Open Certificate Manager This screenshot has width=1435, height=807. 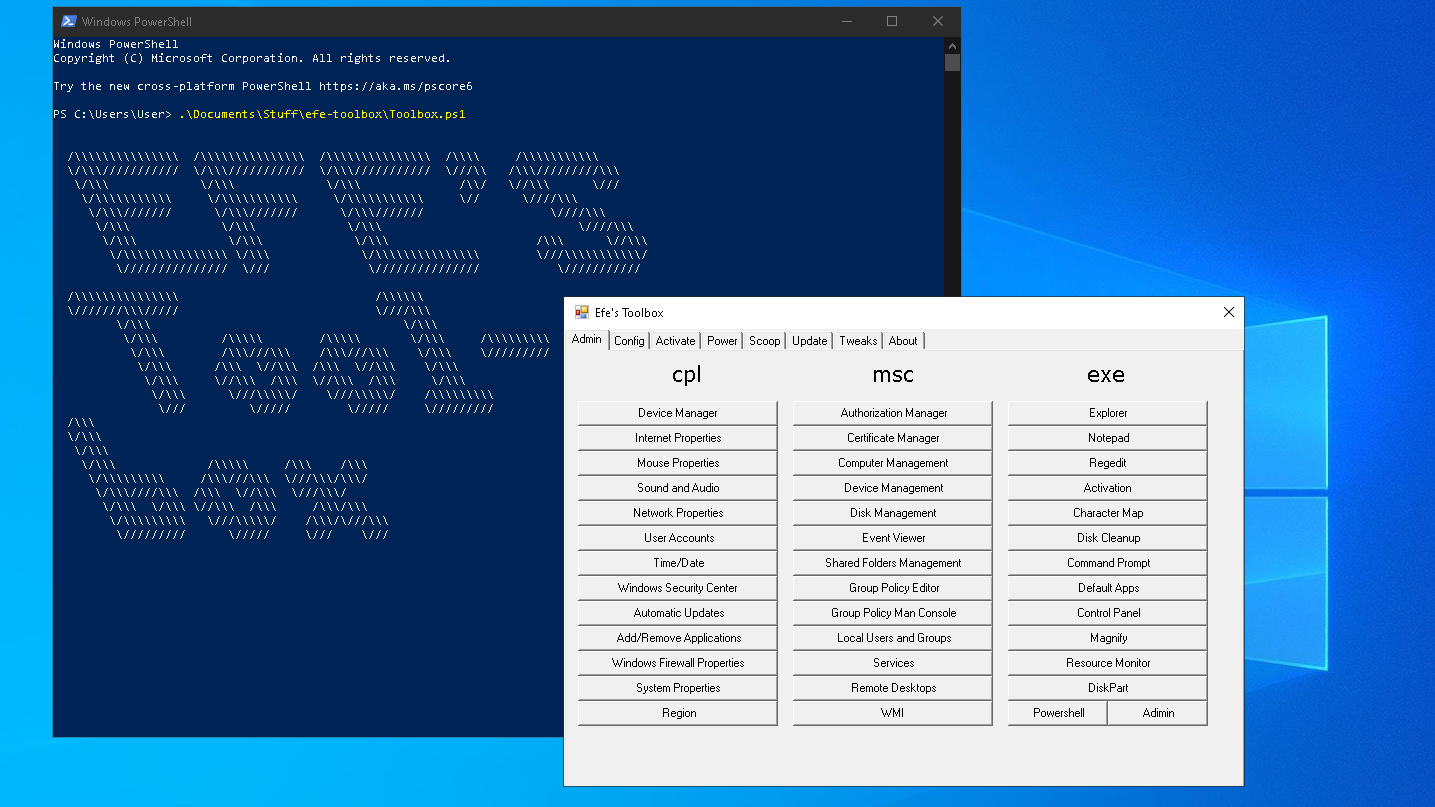click(x=893, y=438)
